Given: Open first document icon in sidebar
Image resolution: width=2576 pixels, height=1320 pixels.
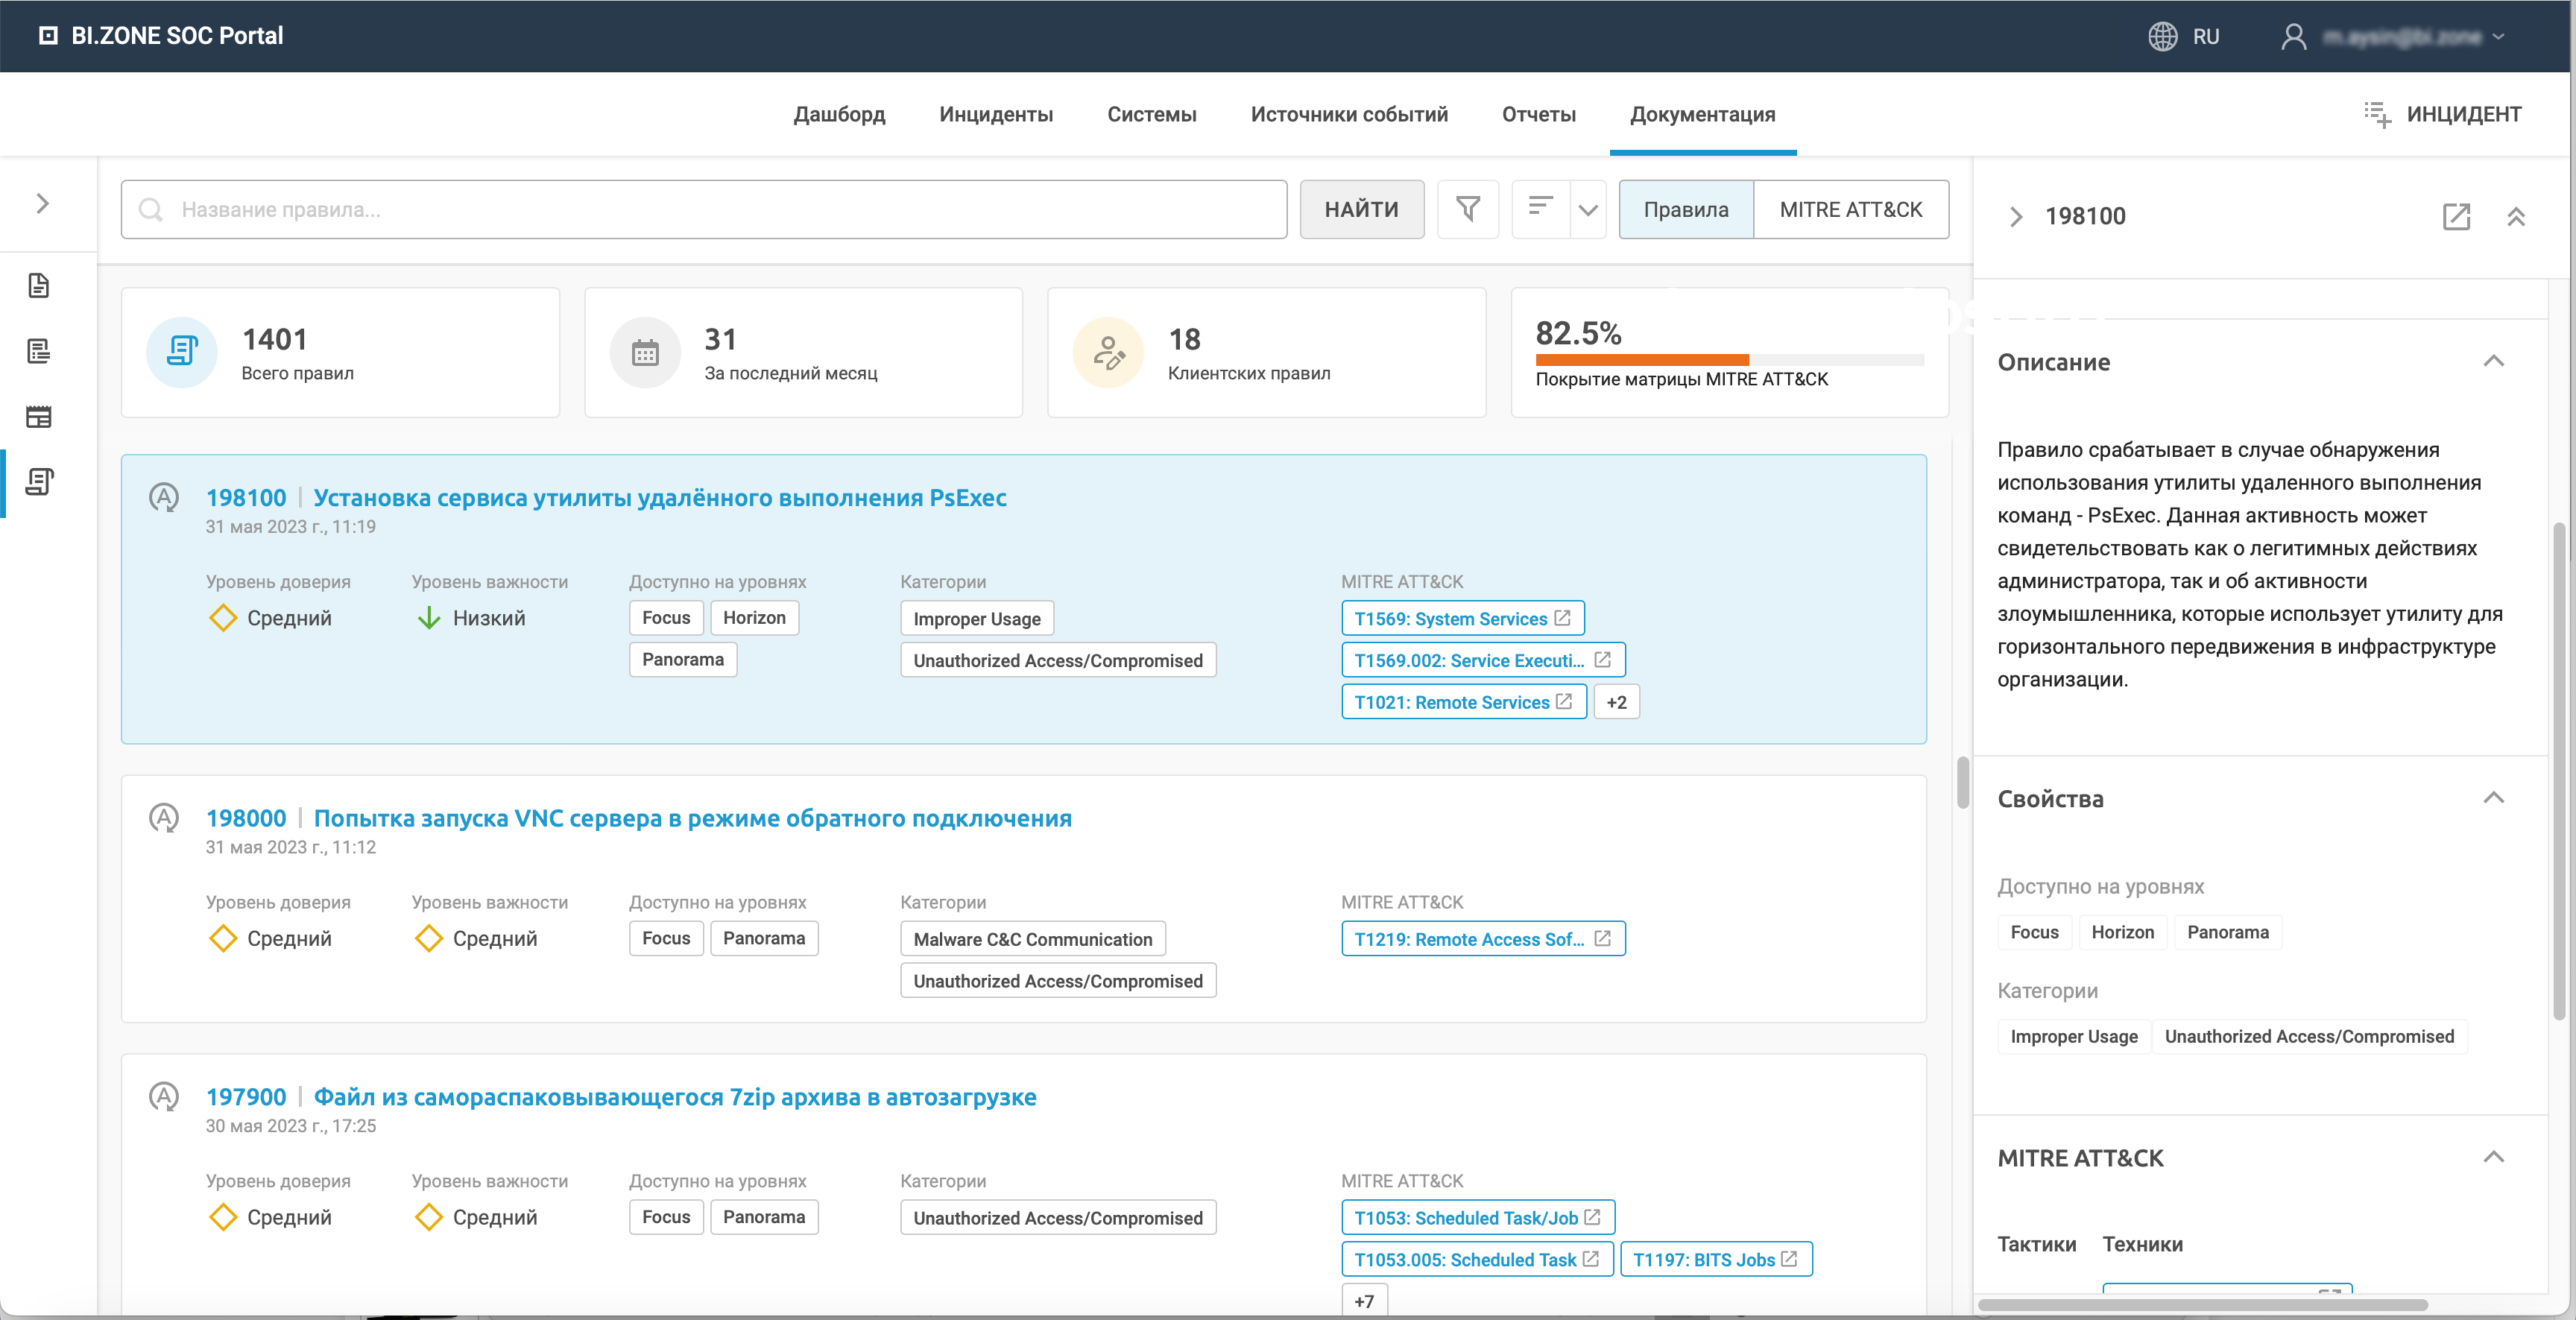Looking at the screenshot, I should pyautogui.click(x=39, y=286).
